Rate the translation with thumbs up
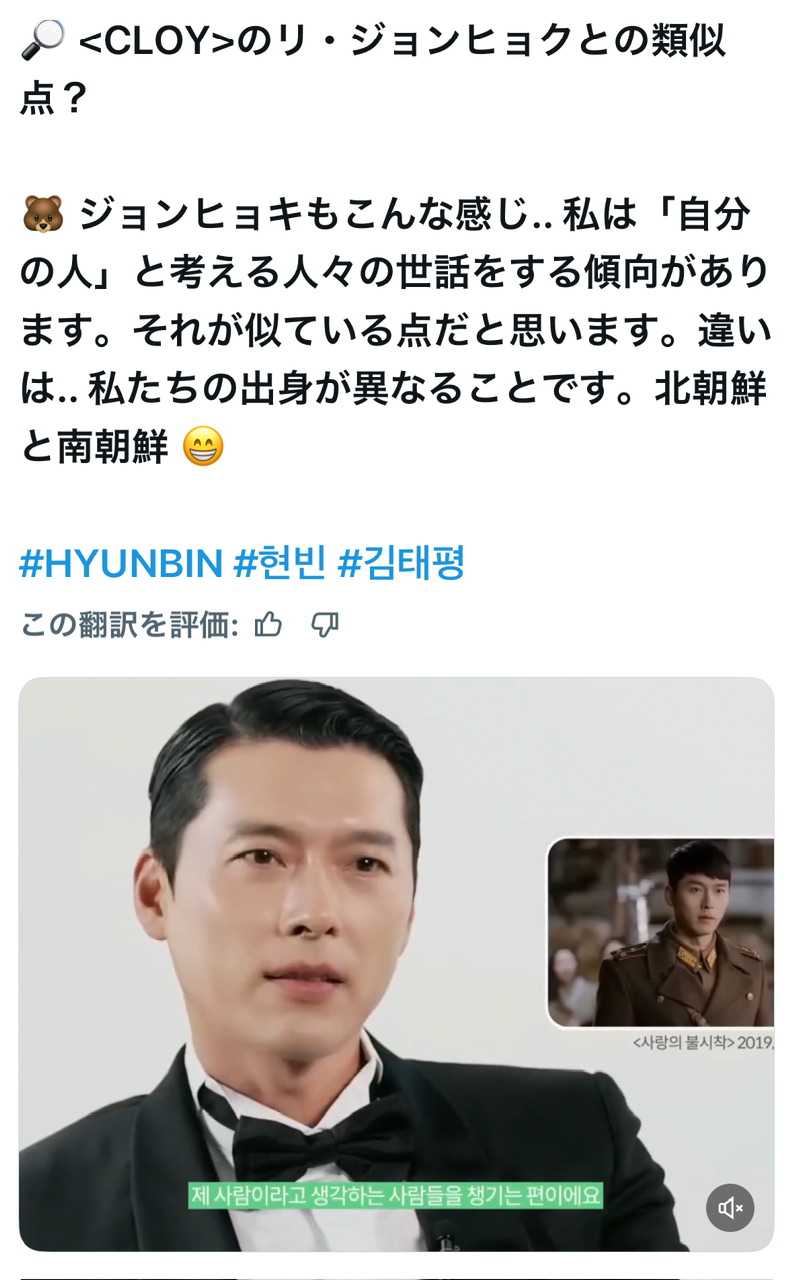792x1280 pixels. pos(268,626)
